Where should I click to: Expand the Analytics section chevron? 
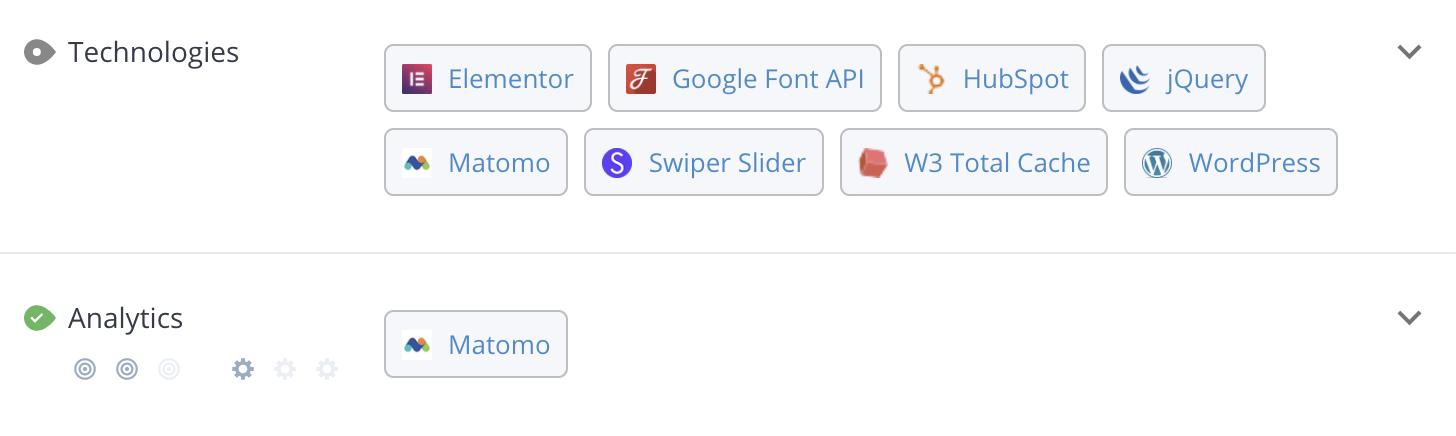coord(1409,318)
